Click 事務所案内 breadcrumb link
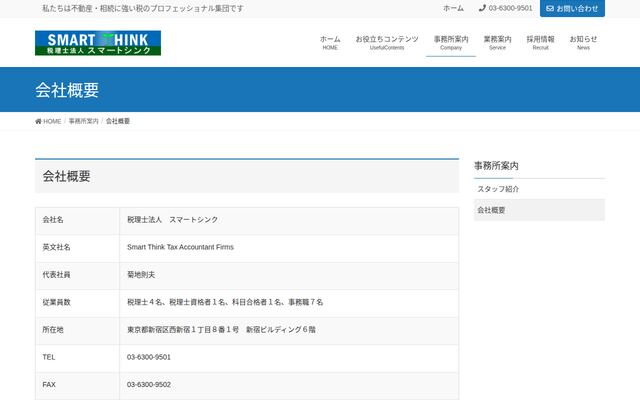This screenshot has height=400, width=640. tap(83, 121)
